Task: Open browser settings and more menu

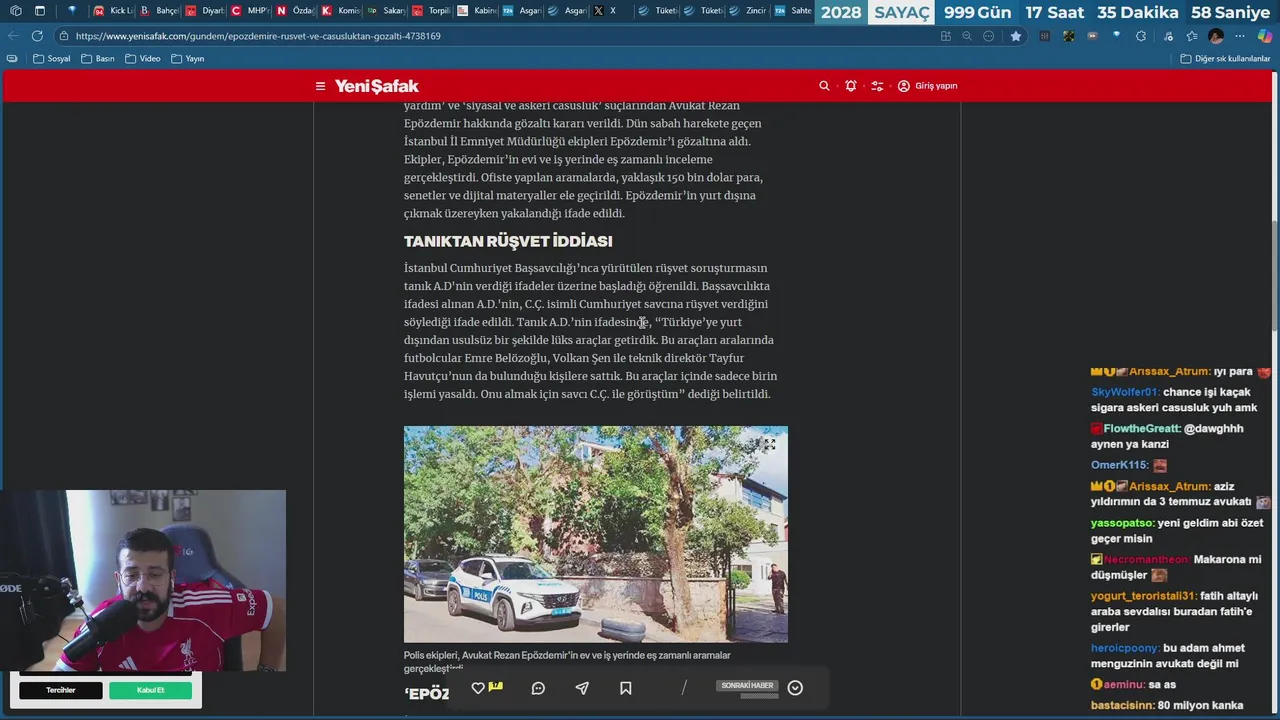Action: (1240, 36)
